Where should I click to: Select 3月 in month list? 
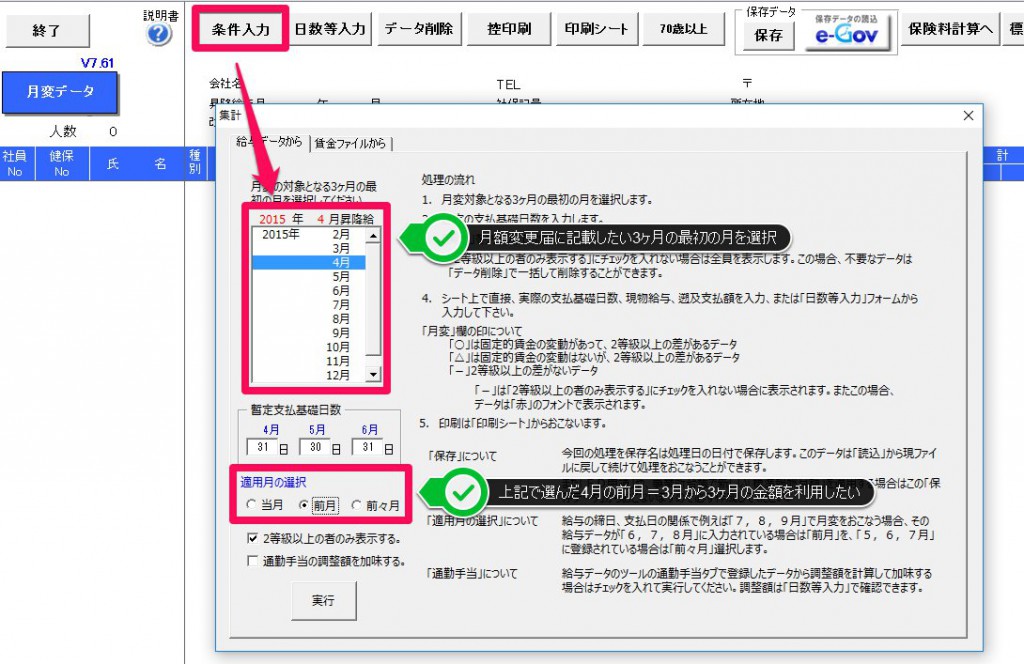308,248
